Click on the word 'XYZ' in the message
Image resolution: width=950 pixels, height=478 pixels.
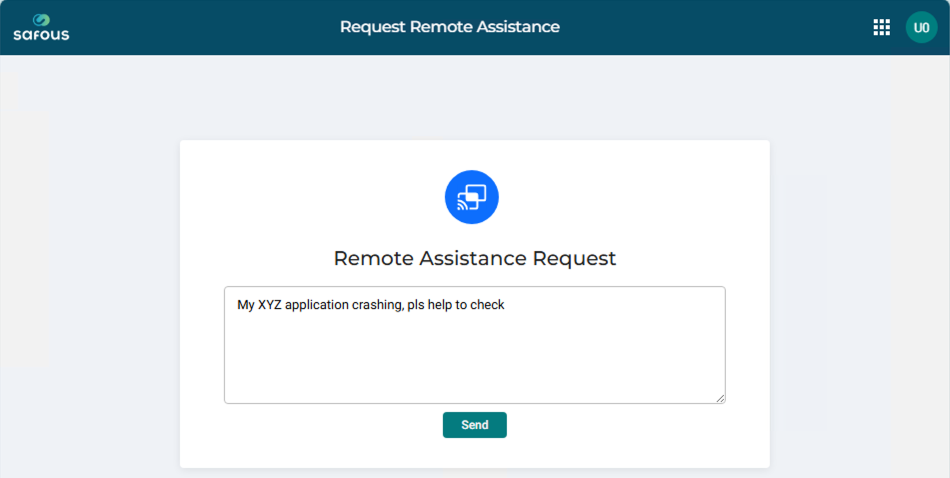(269, 305)
